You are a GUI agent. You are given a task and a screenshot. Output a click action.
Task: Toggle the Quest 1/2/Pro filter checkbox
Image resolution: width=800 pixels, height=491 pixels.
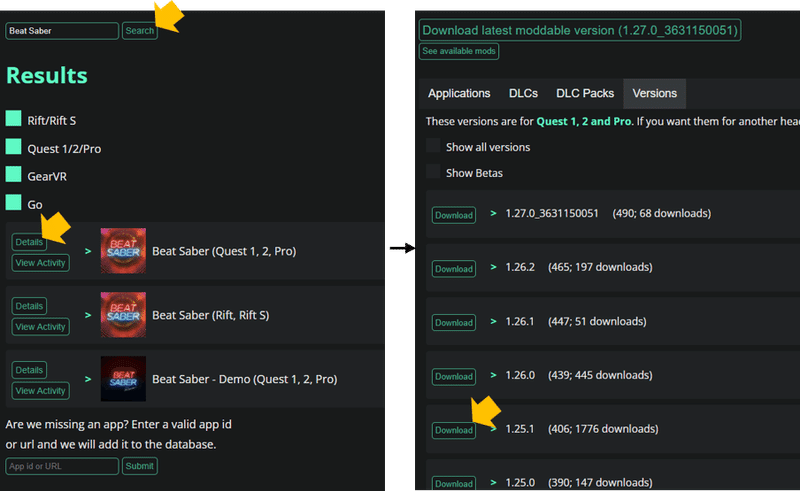click(14, 147)
